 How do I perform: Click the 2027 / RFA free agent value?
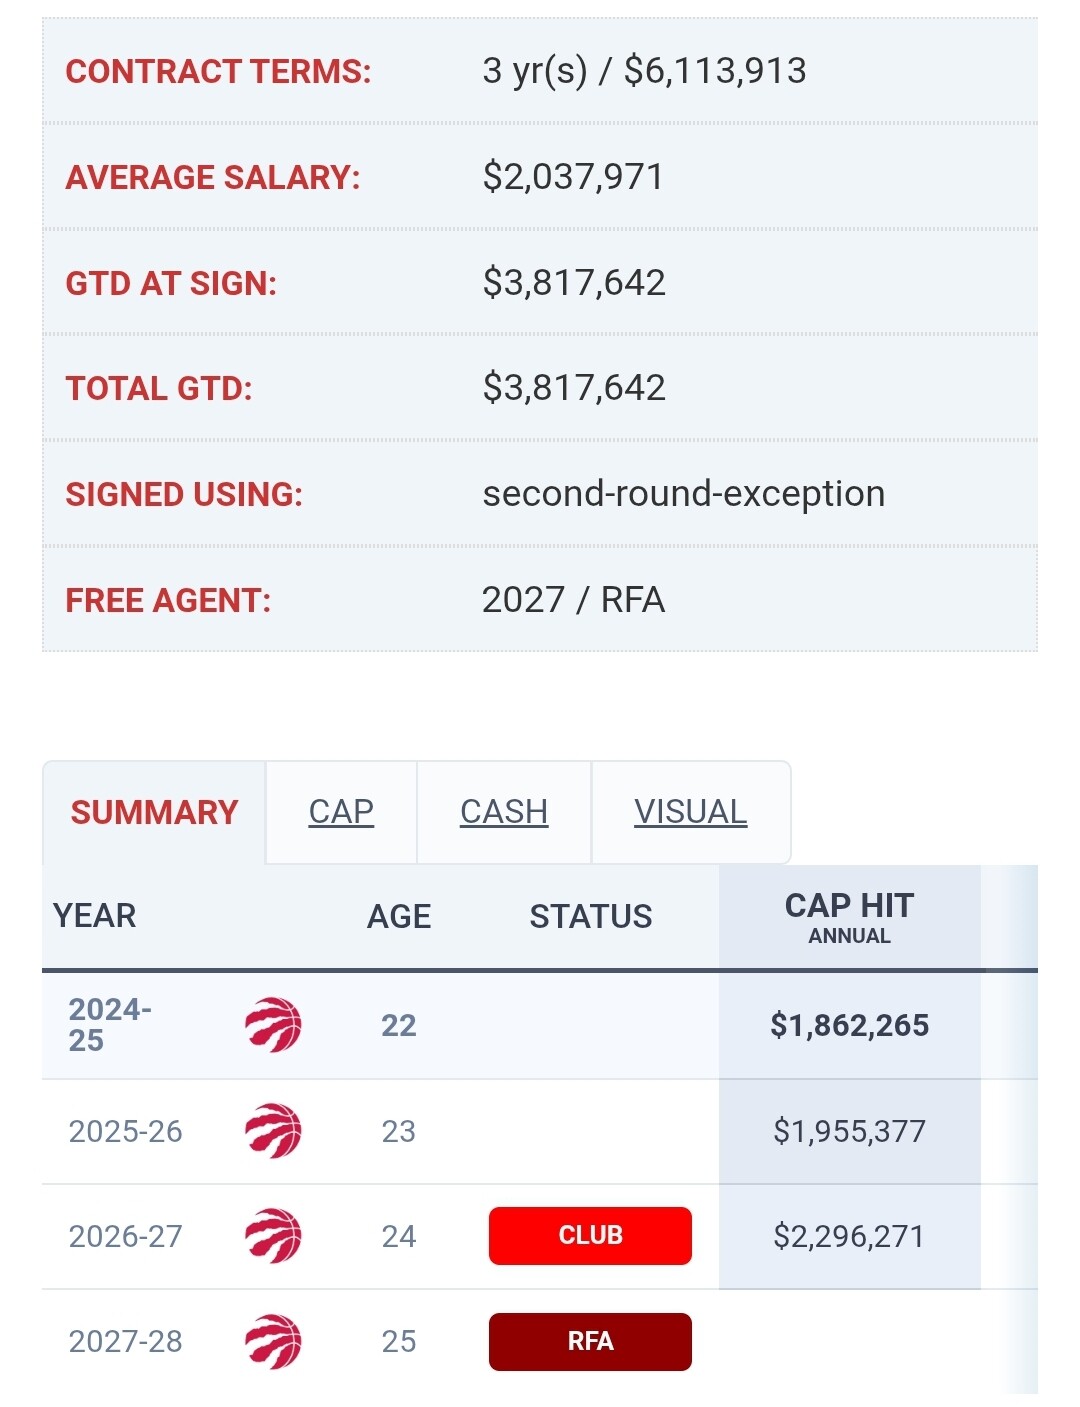[573, 600]
